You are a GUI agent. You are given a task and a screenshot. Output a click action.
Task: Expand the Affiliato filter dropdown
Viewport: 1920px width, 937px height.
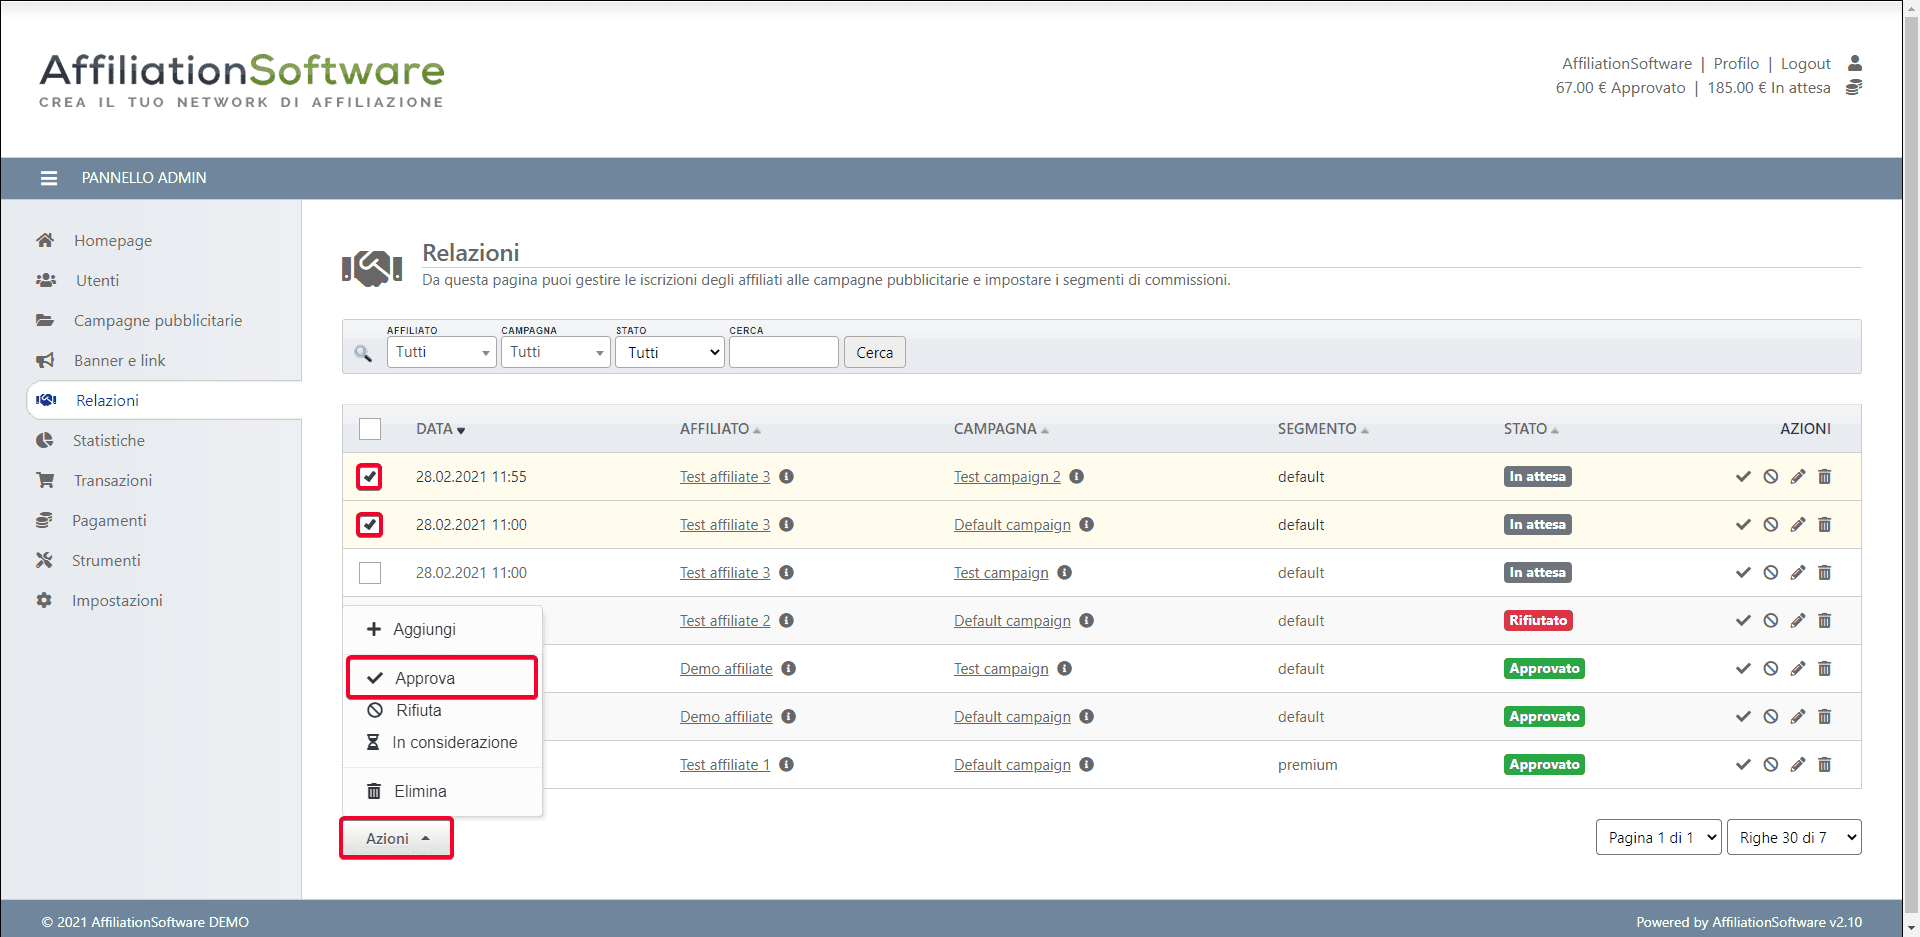(441, 353)
